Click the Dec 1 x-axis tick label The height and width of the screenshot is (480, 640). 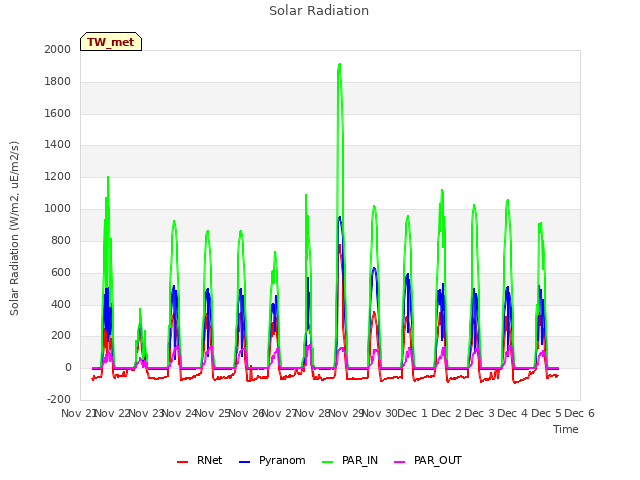point(412,413)
